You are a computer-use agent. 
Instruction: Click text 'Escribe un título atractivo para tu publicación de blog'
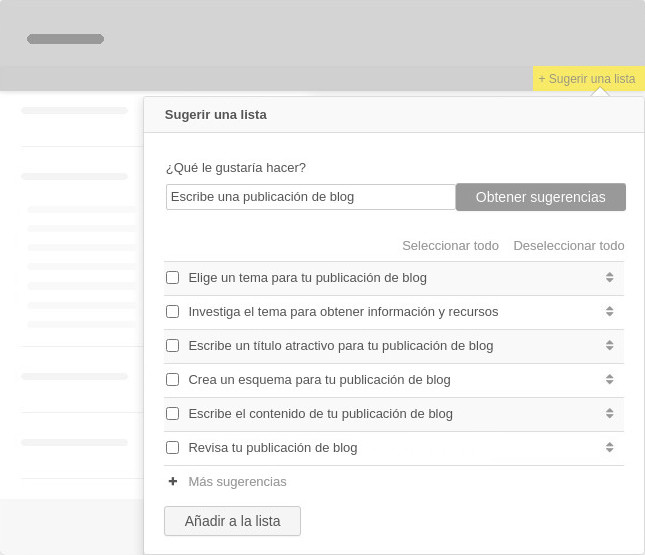pyautogui.click(x=341, y=346)
